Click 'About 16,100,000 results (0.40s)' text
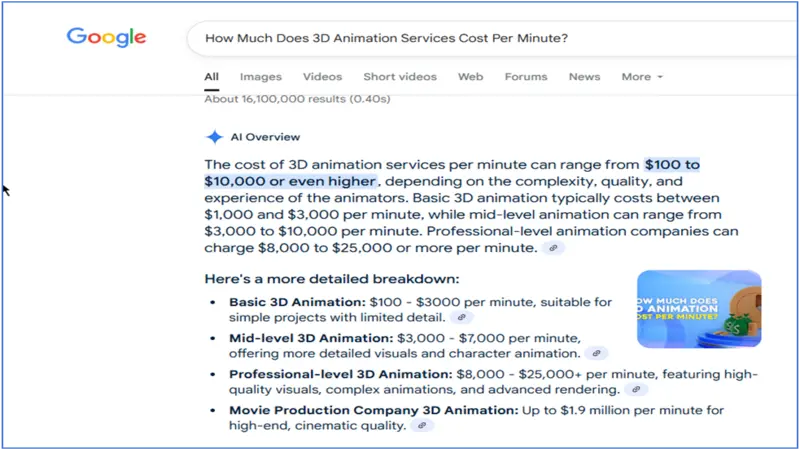800x450 pixels. pyautogui.click(x=297, y=99)
